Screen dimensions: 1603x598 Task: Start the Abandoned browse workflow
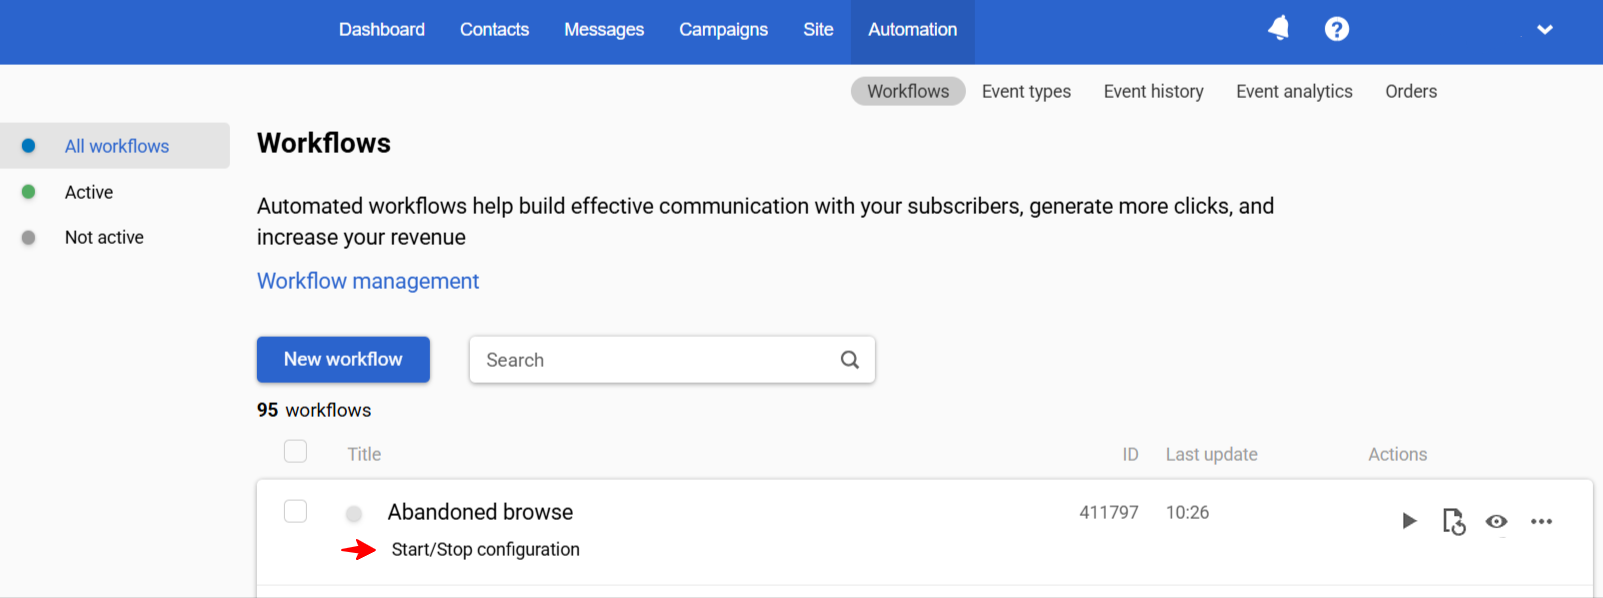pos(1409,521)
